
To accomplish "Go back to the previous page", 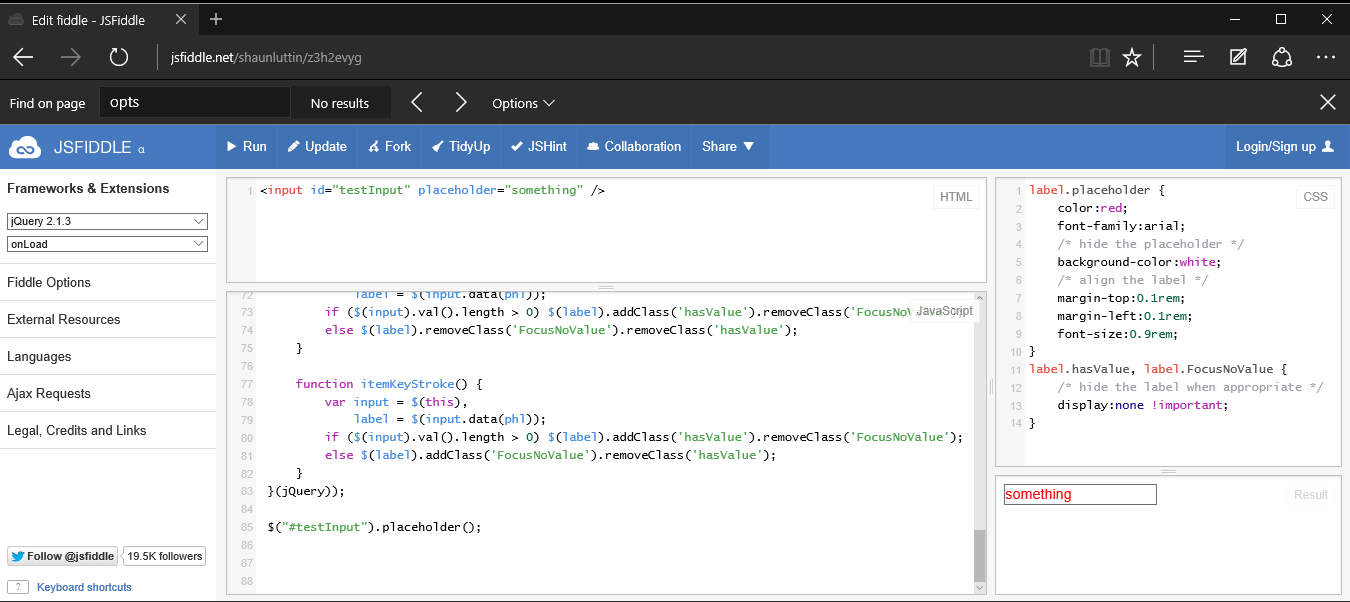I will click(x=23, y=58).
